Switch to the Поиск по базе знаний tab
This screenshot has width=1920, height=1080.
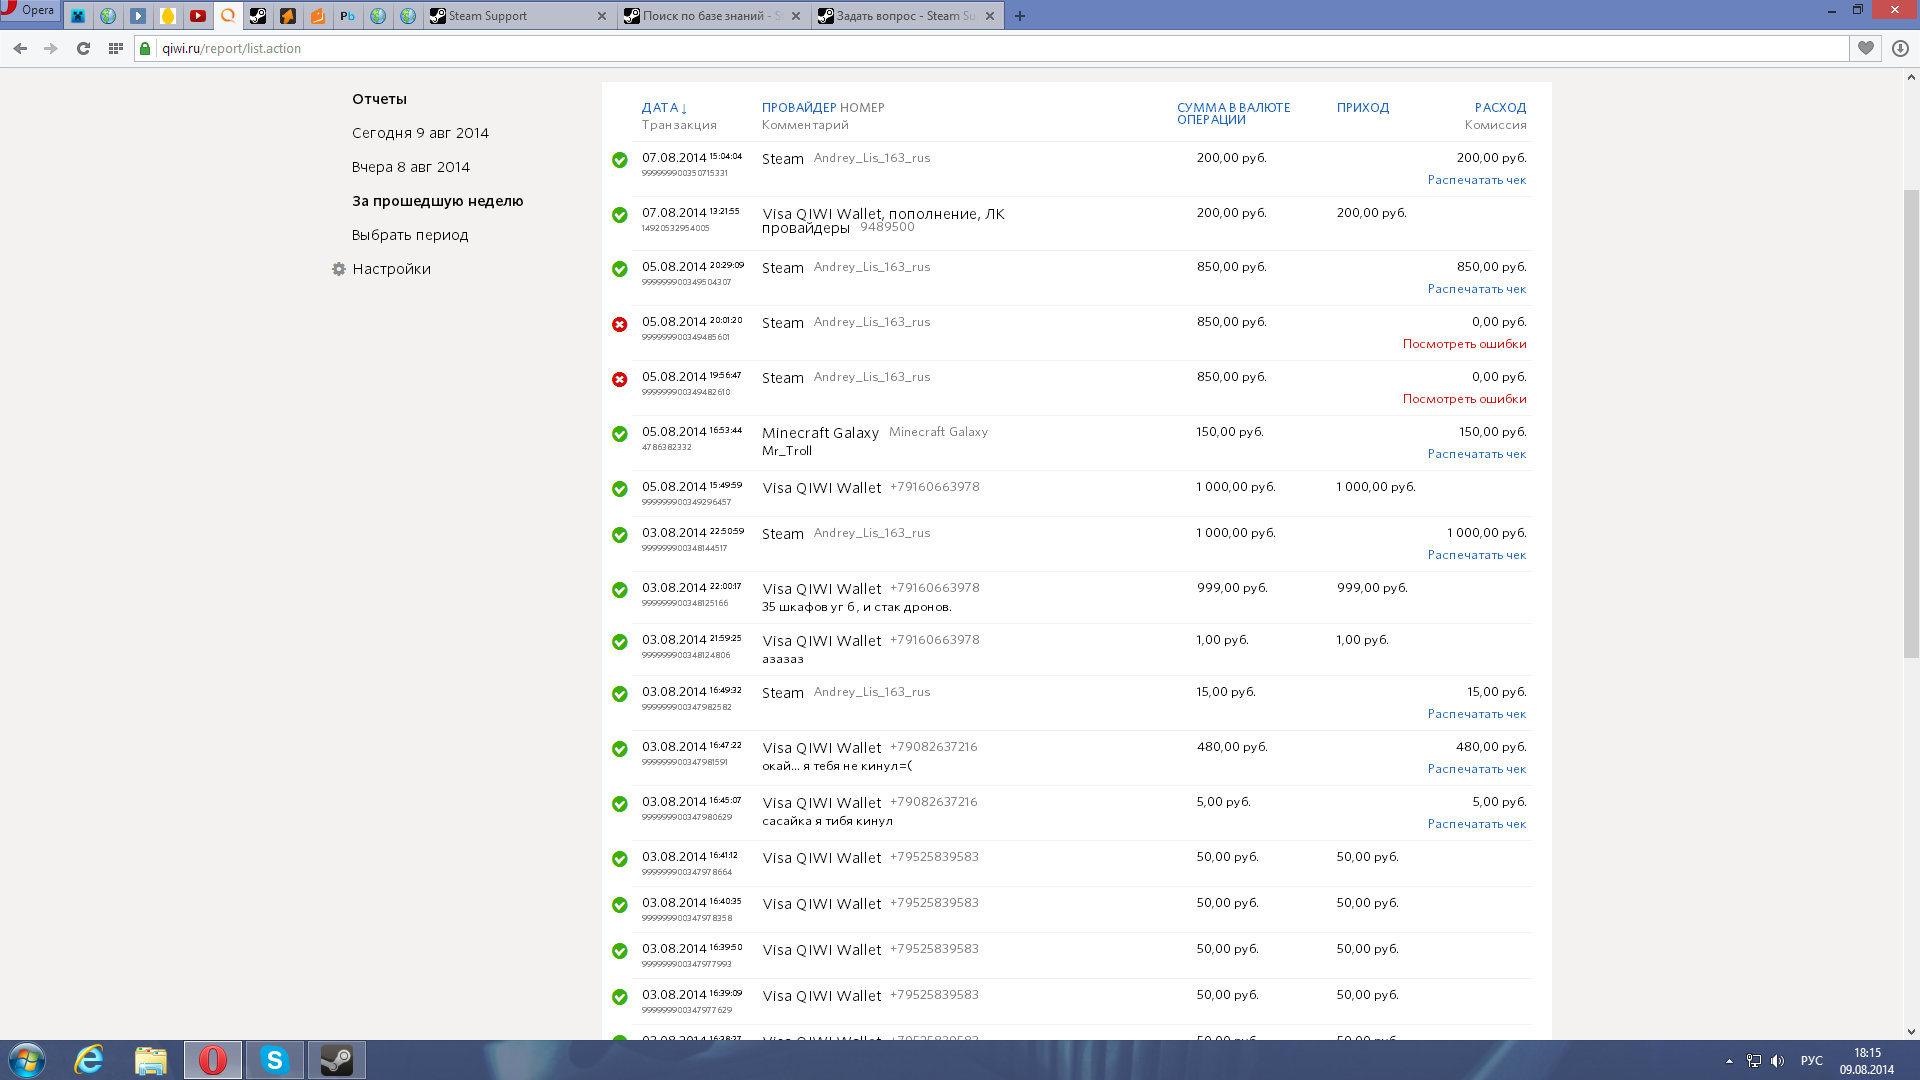(x=713, y=16)
